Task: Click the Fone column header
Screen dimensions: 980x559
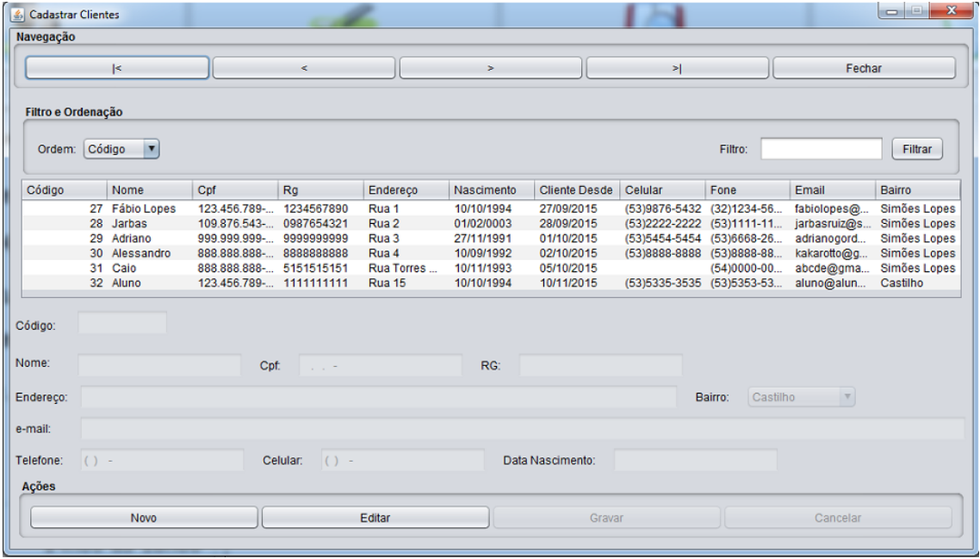Action: (x=748, y=190)
